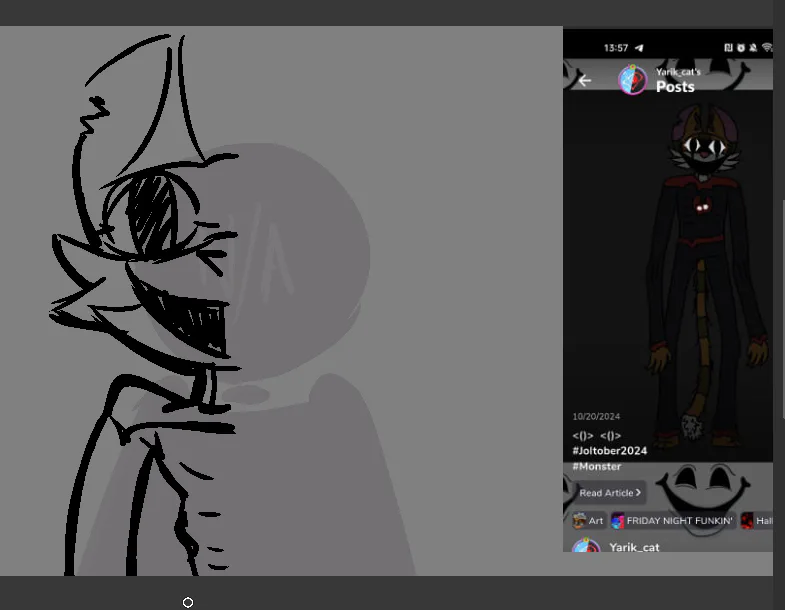Click the vertical scrollbar at the window's right edge
785x610 pixels.
[783, 310]
